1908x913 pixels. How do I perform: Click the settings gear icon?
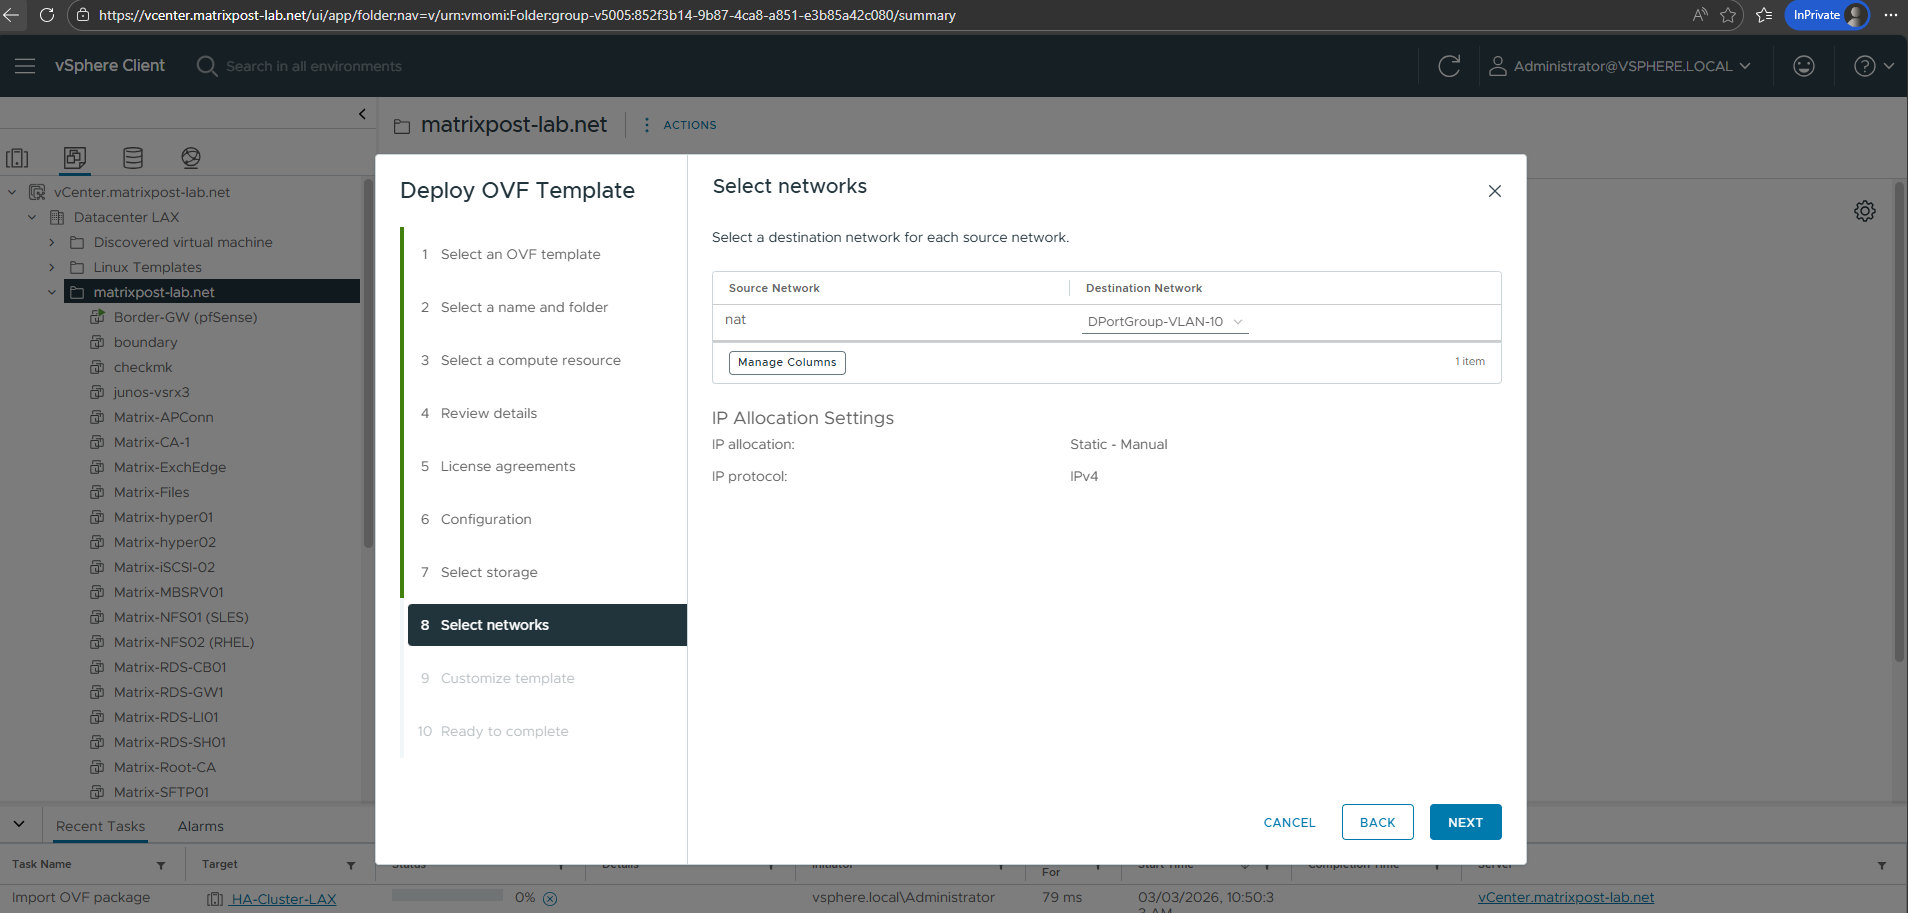click(1865, 211)
